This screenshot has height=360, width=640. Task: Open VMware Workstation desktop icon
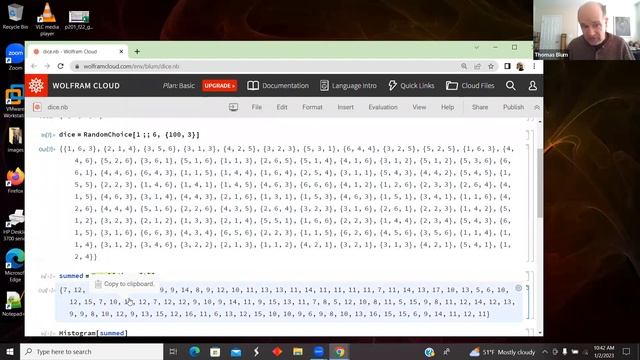15,101
